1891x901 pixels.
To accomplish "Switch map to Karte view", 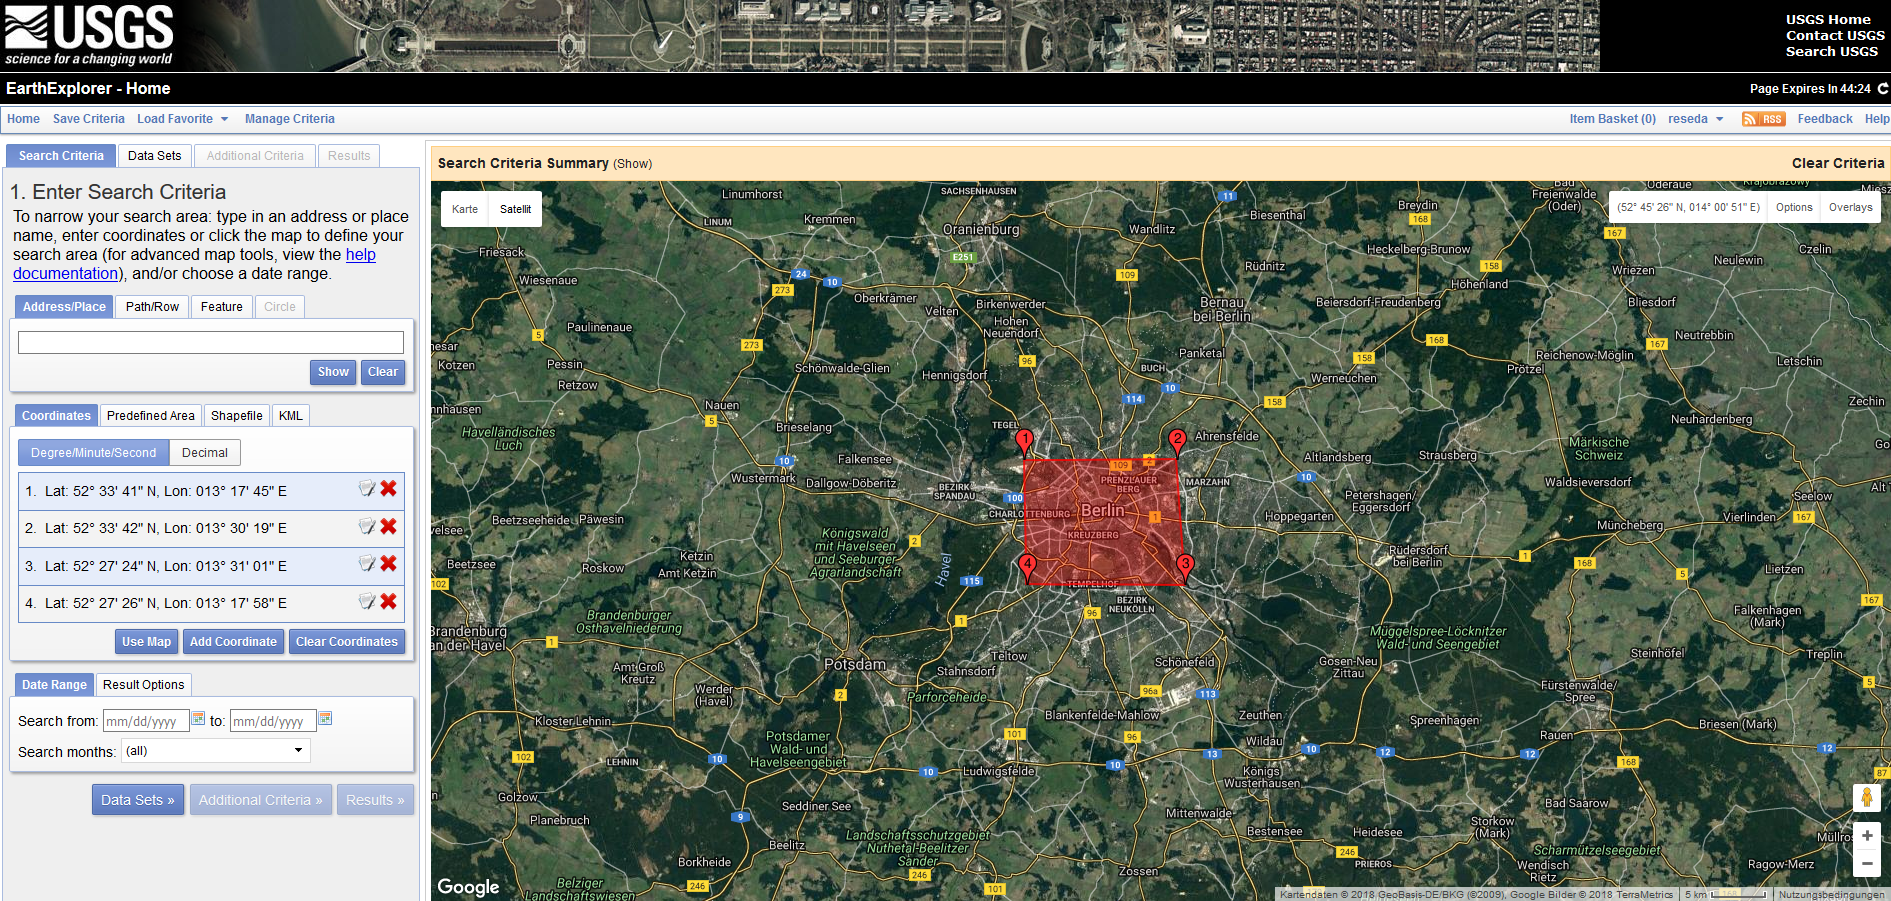I will point(464,209).
